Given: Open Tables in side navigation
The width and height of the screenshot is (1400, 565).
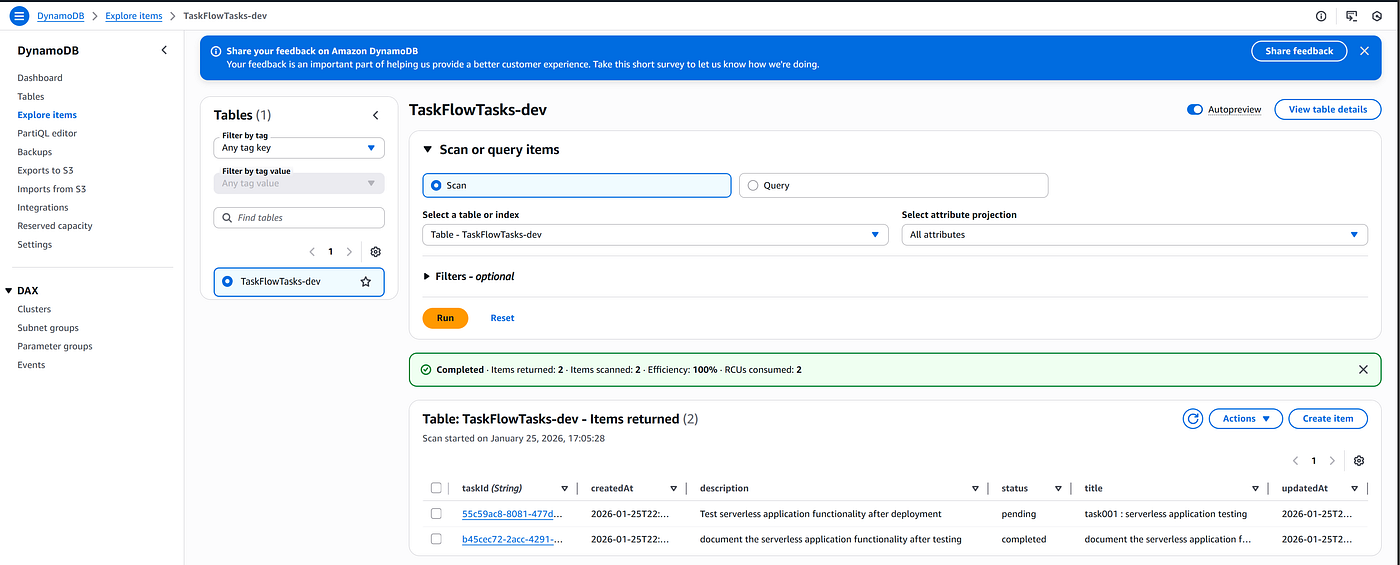Looking at the screenshot, I should (31, 96).
